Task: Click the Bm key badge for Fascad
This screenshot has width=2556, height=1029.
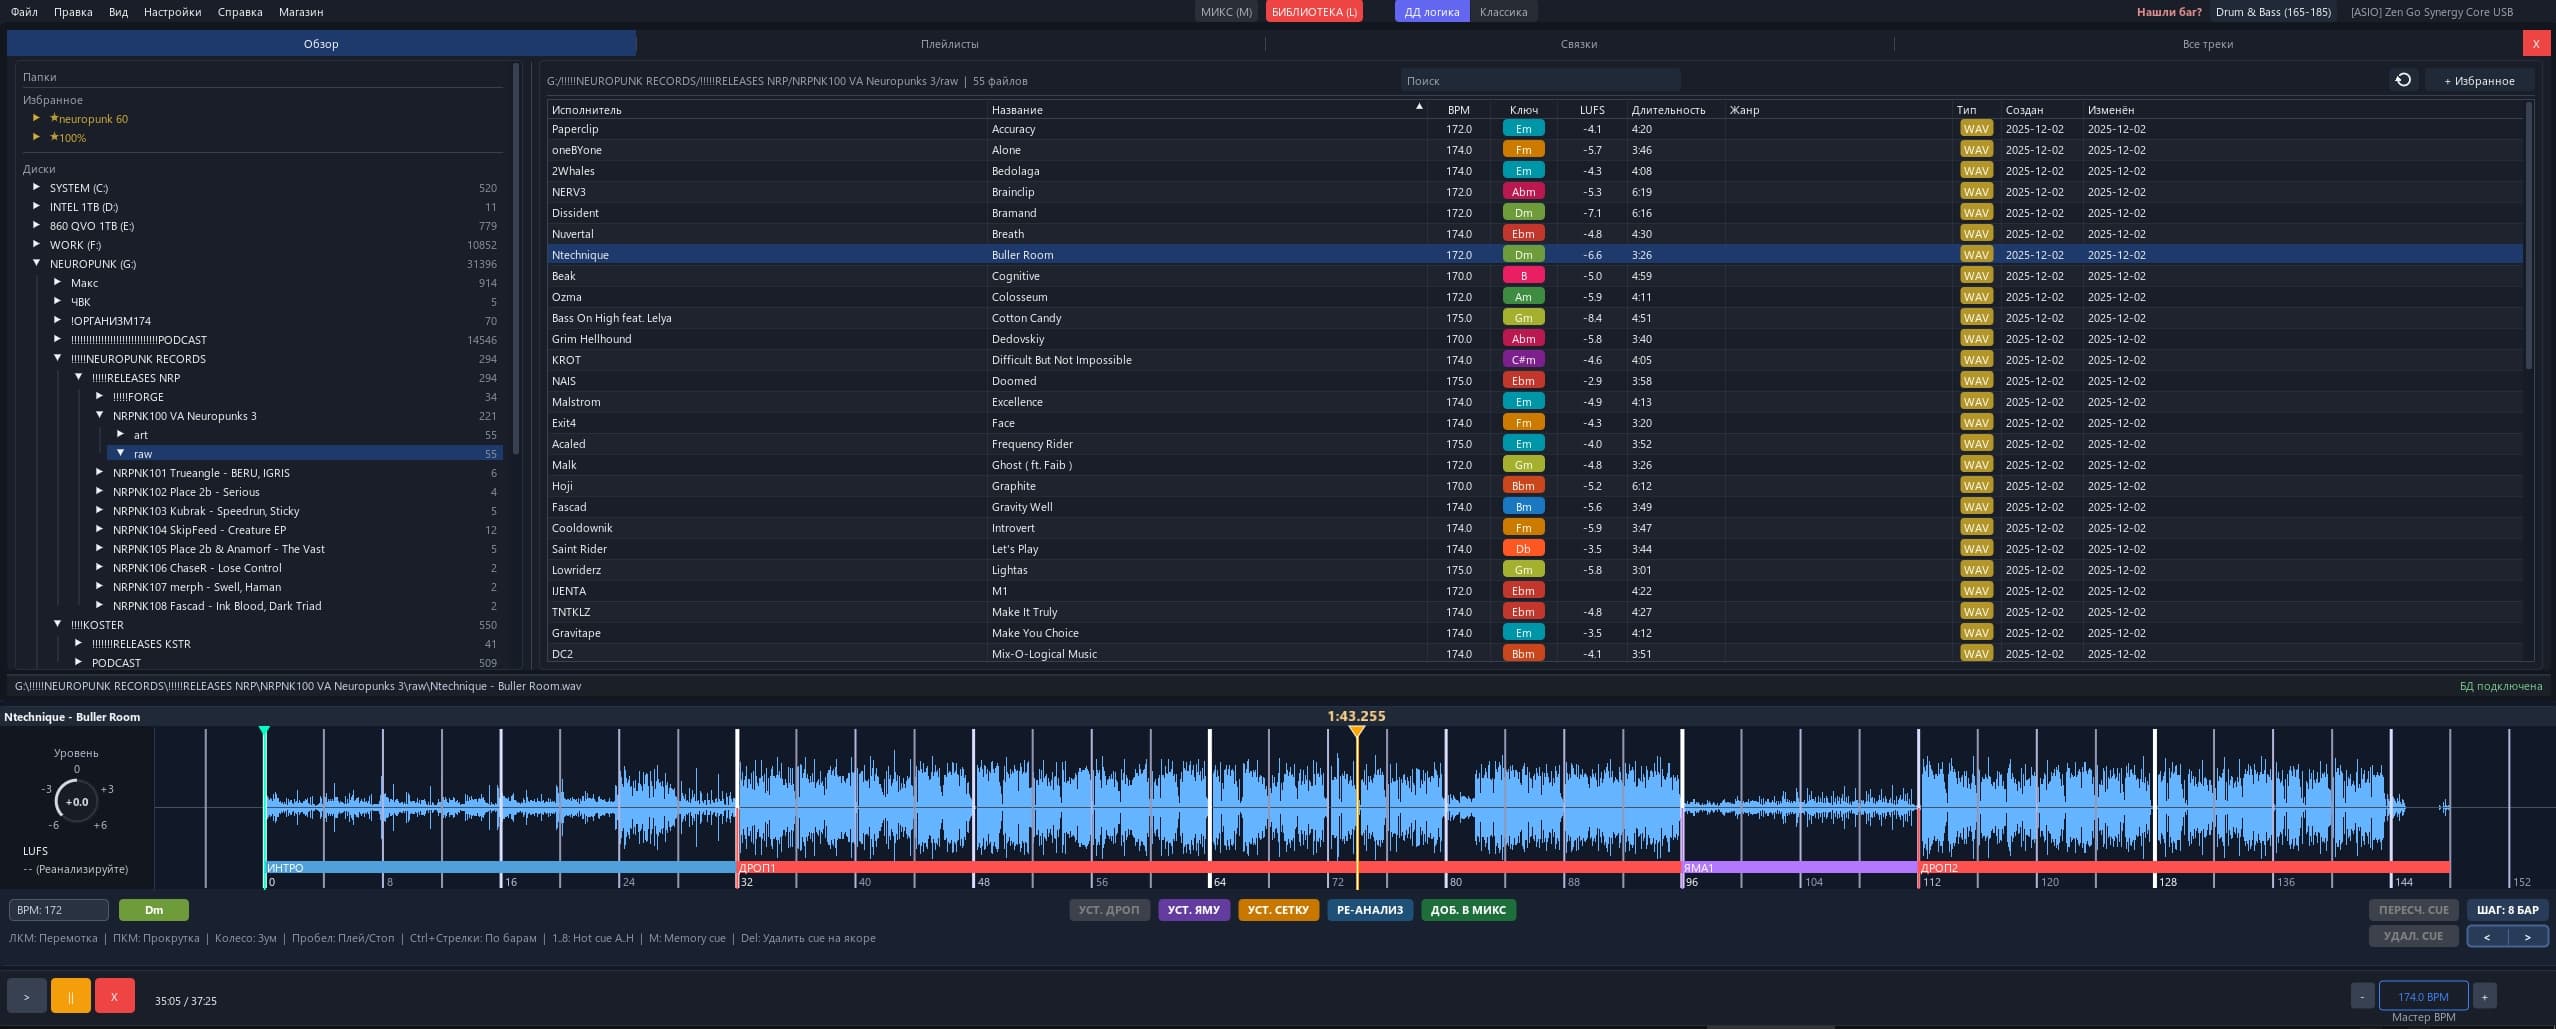Action: coord(1523,507)
